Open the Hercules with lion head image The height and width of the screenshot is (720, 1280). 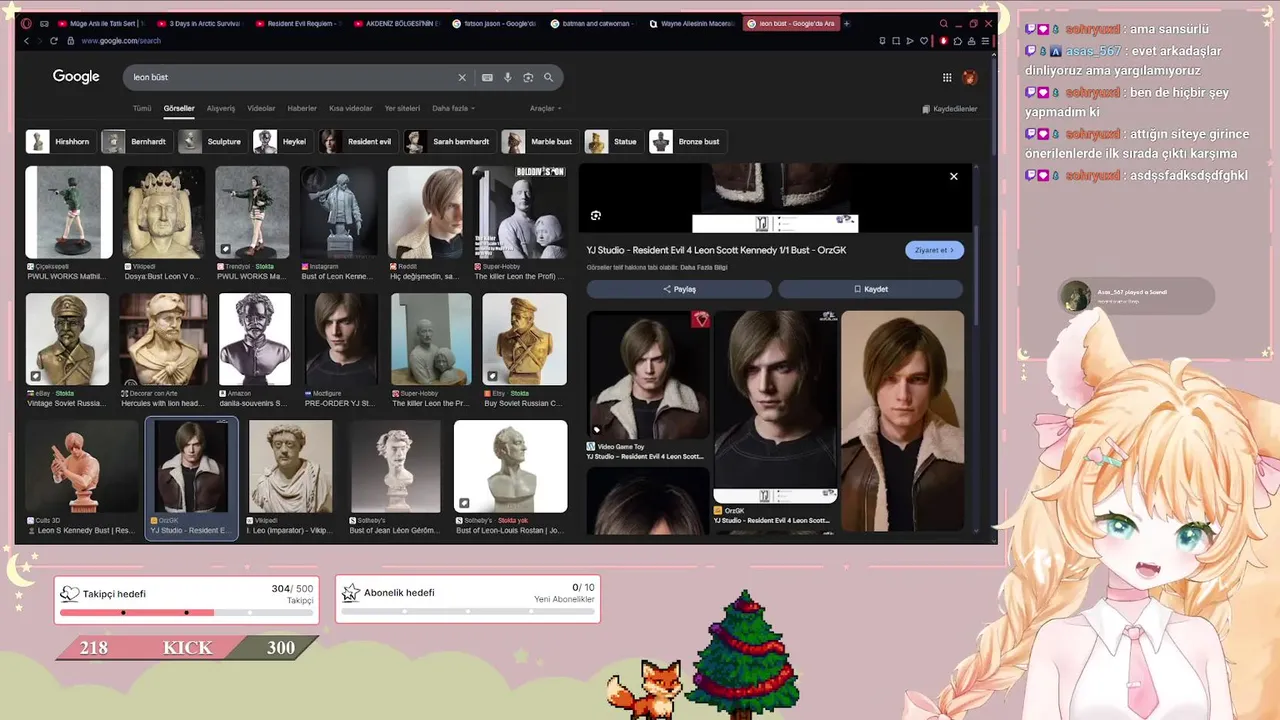click(x=163, y=339)
